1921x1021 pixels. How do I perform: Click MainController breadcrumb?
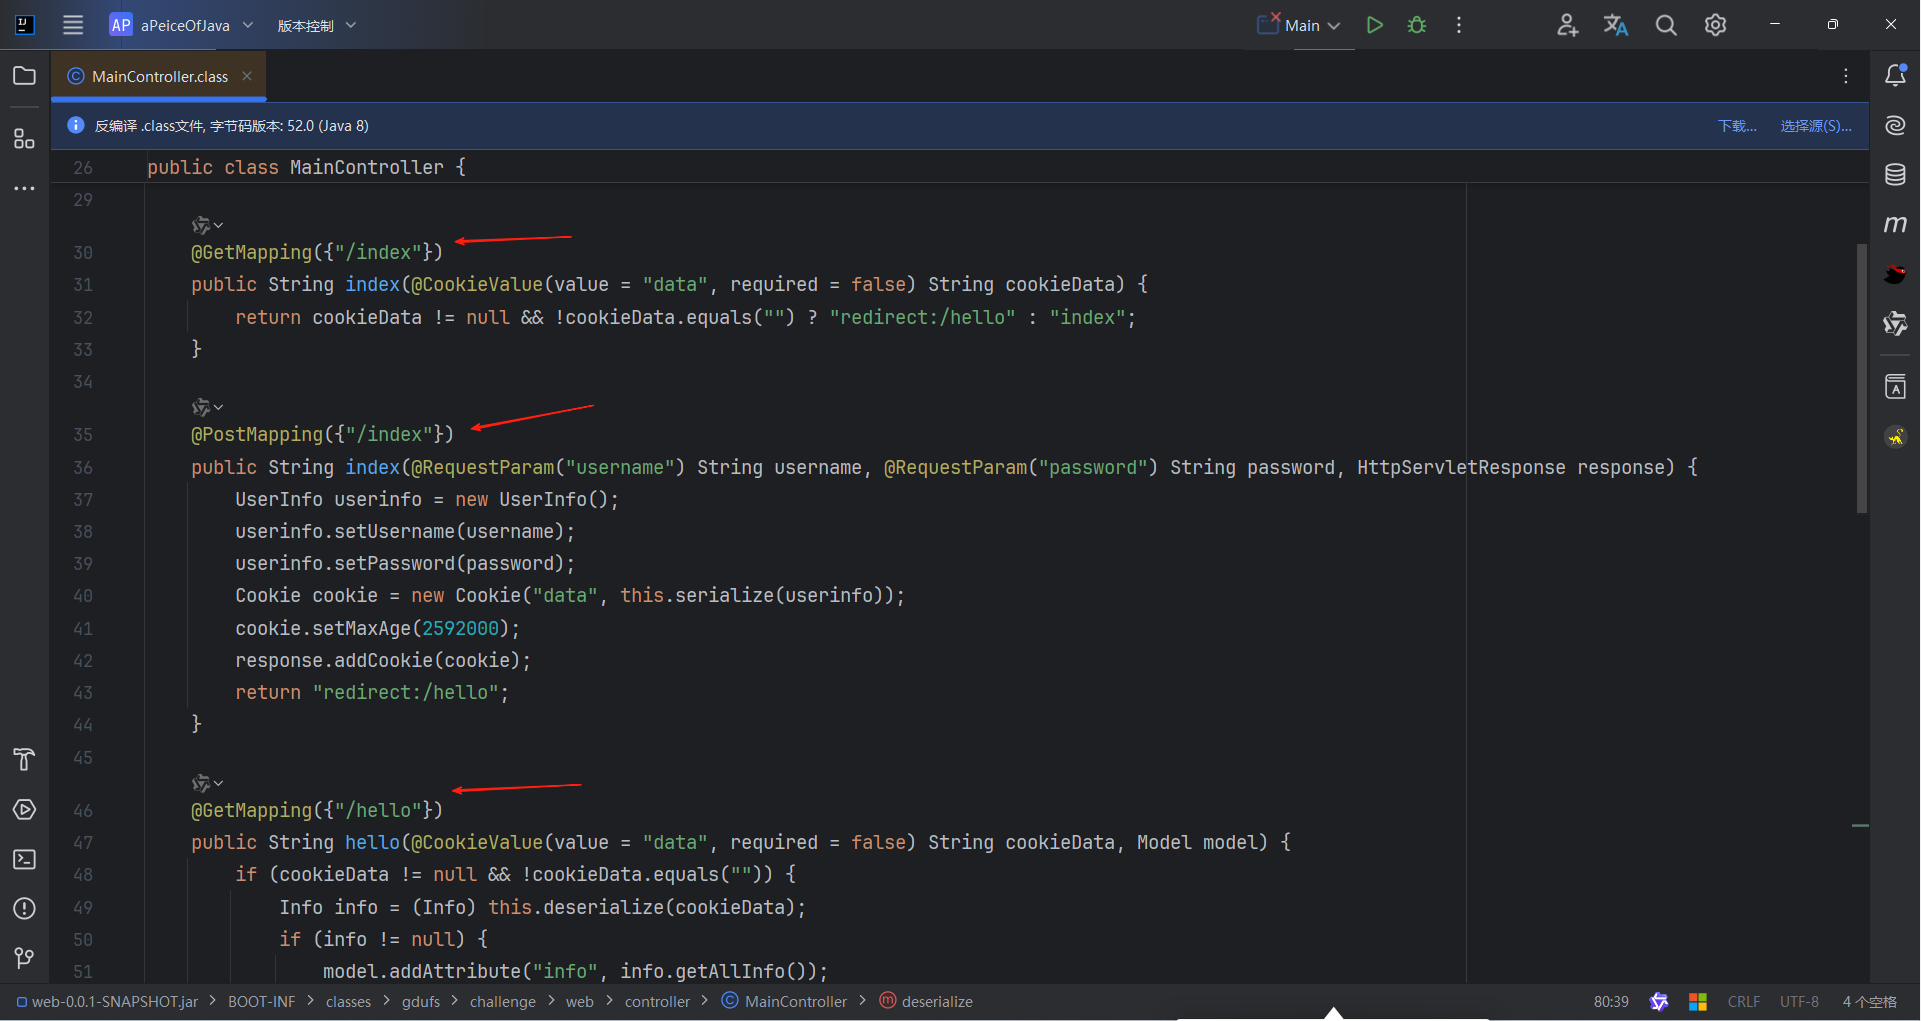pyautogui.click(x=784, y=1002)
